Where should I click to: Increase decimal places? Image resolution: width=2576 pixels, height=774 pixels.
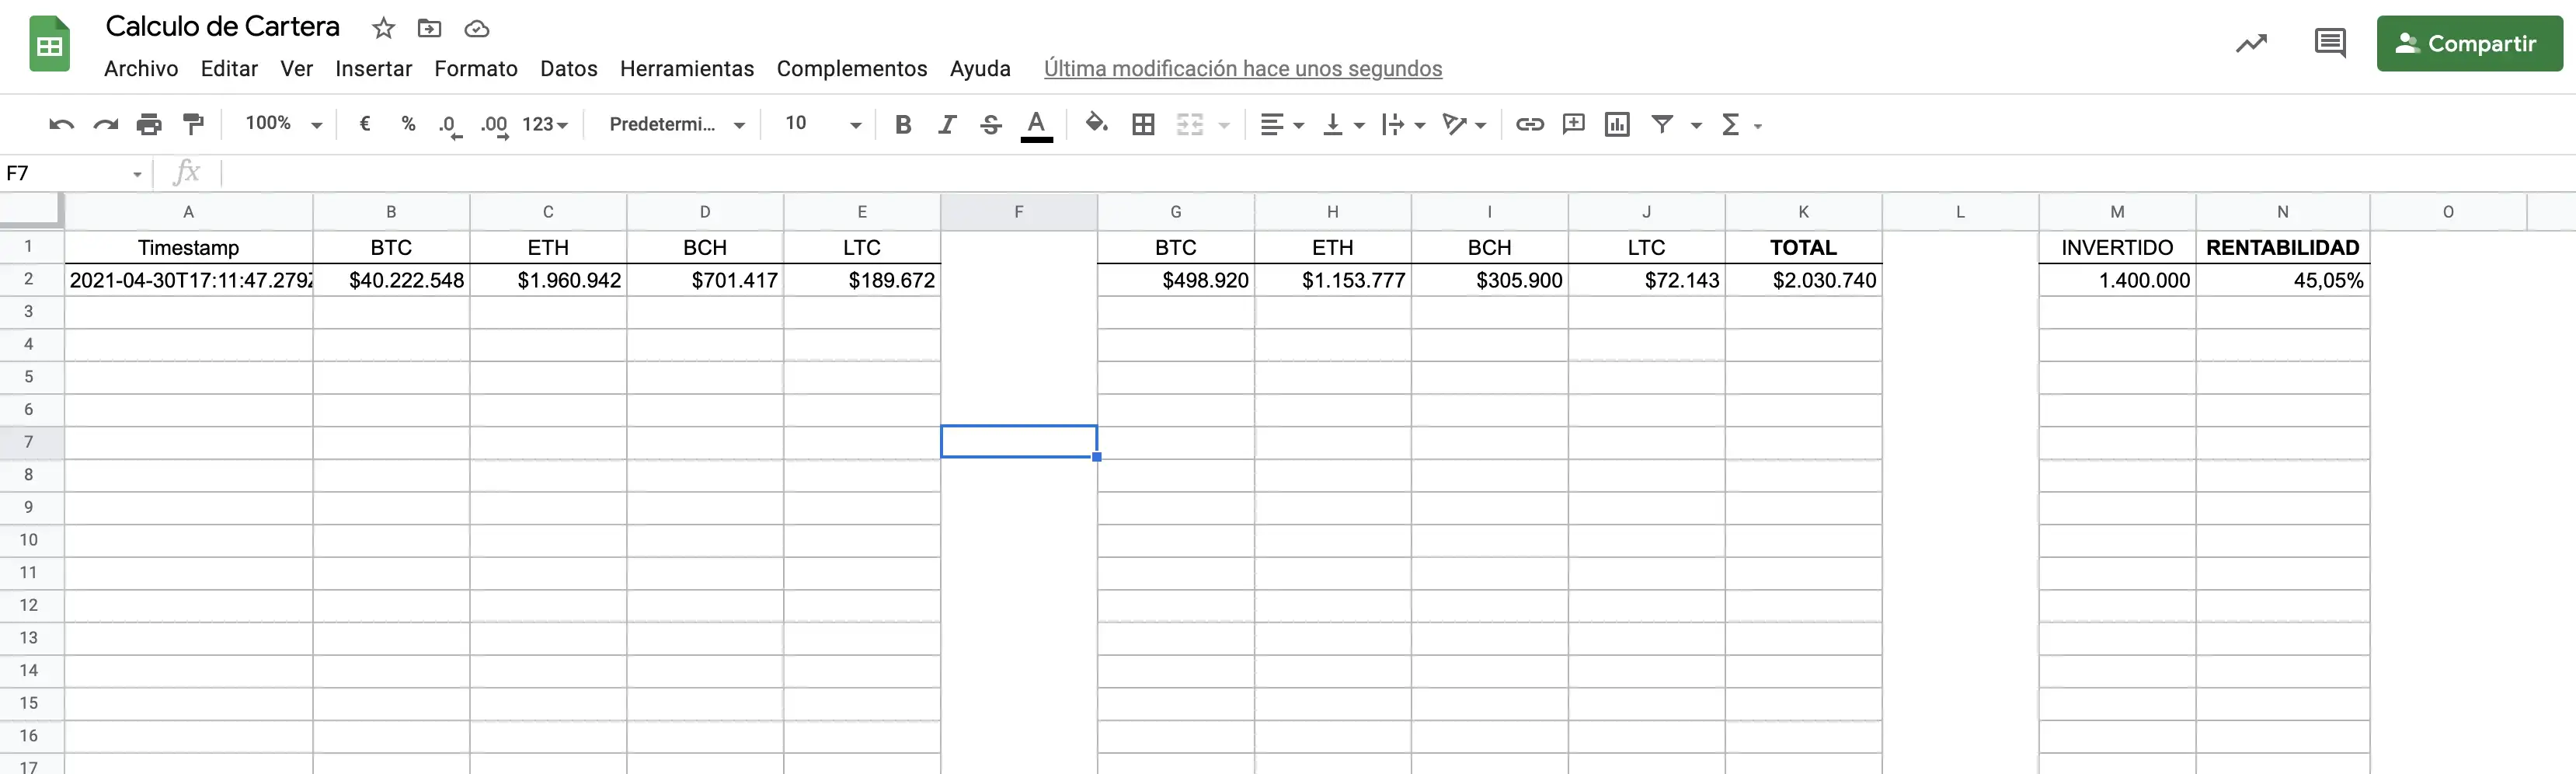[x=494, y=126]
